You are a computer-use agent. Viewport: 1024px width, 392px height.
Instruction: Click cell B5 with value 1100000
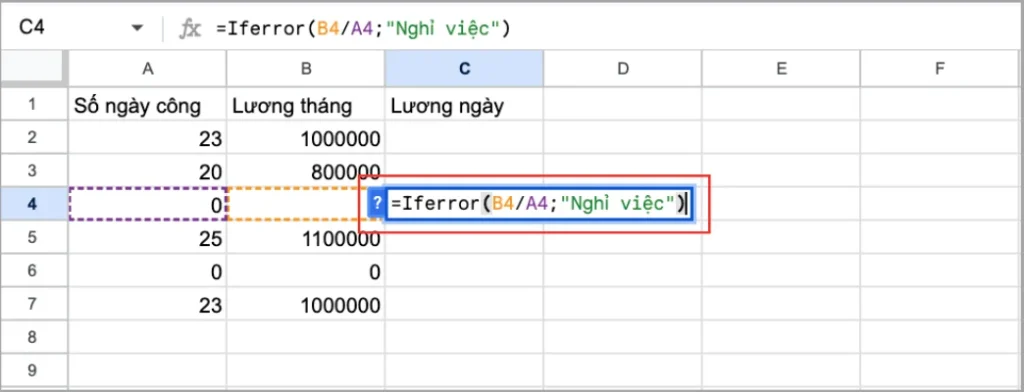pos(306,237)
